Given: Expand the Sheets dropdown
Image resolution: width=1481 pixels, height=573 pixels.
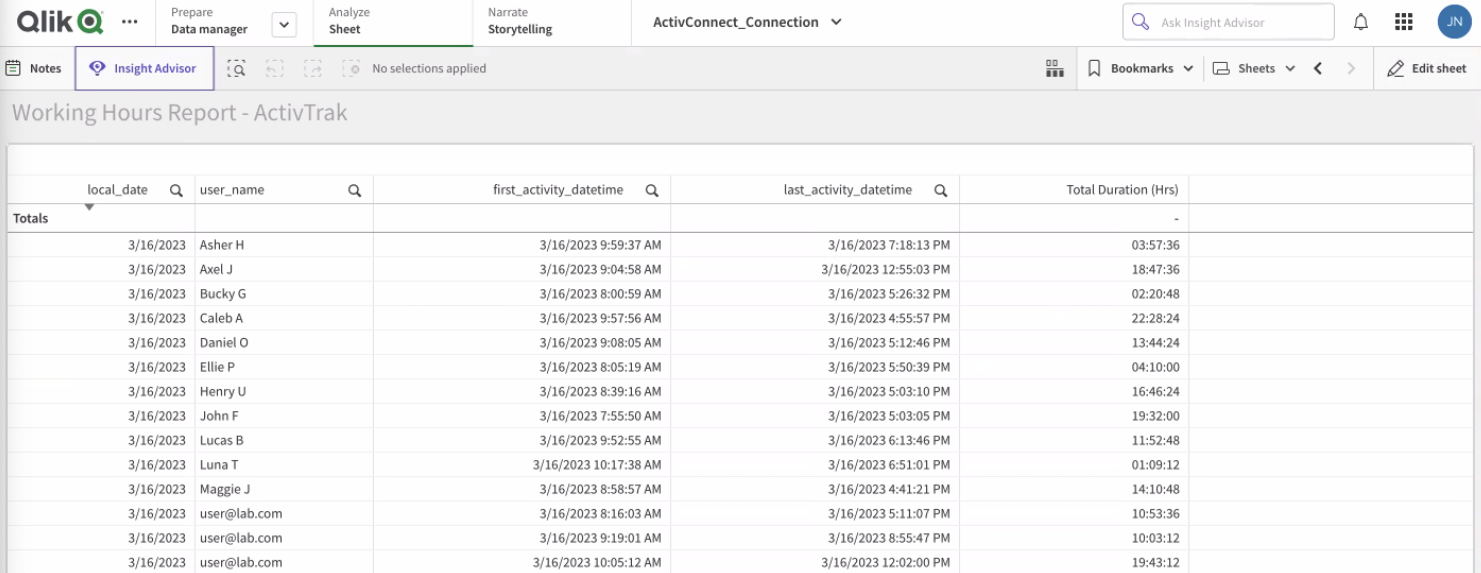Looking at the screenshot, I should [x=1254, y=68].
